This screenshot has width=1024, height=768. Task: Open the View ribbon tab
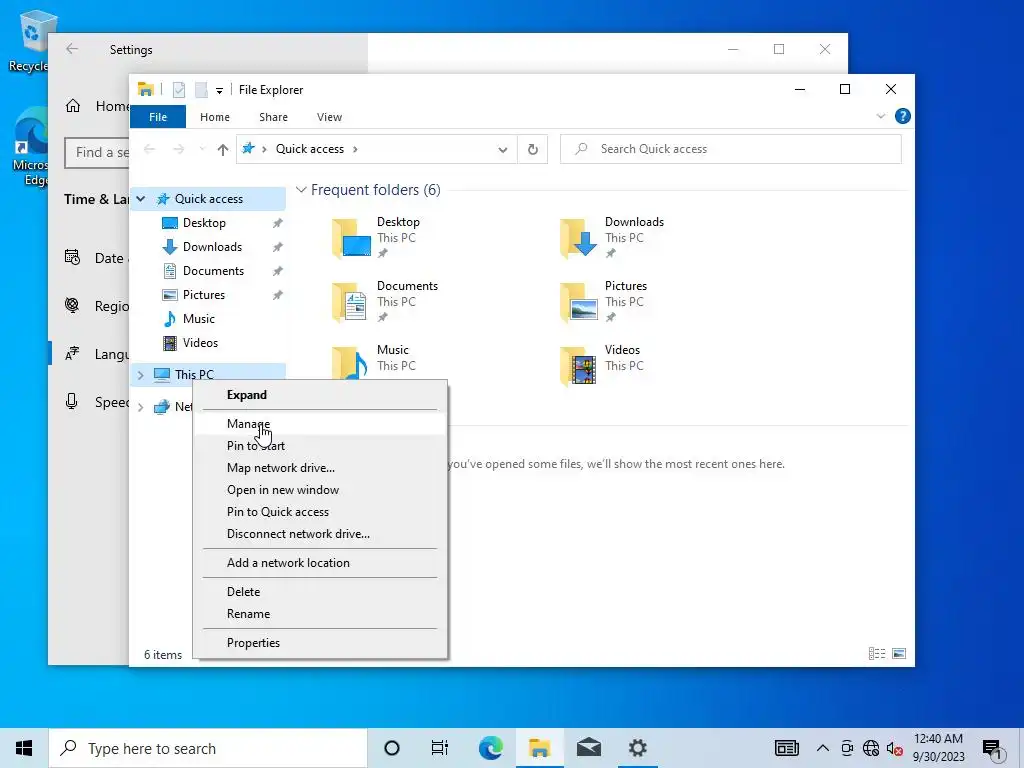329,117
